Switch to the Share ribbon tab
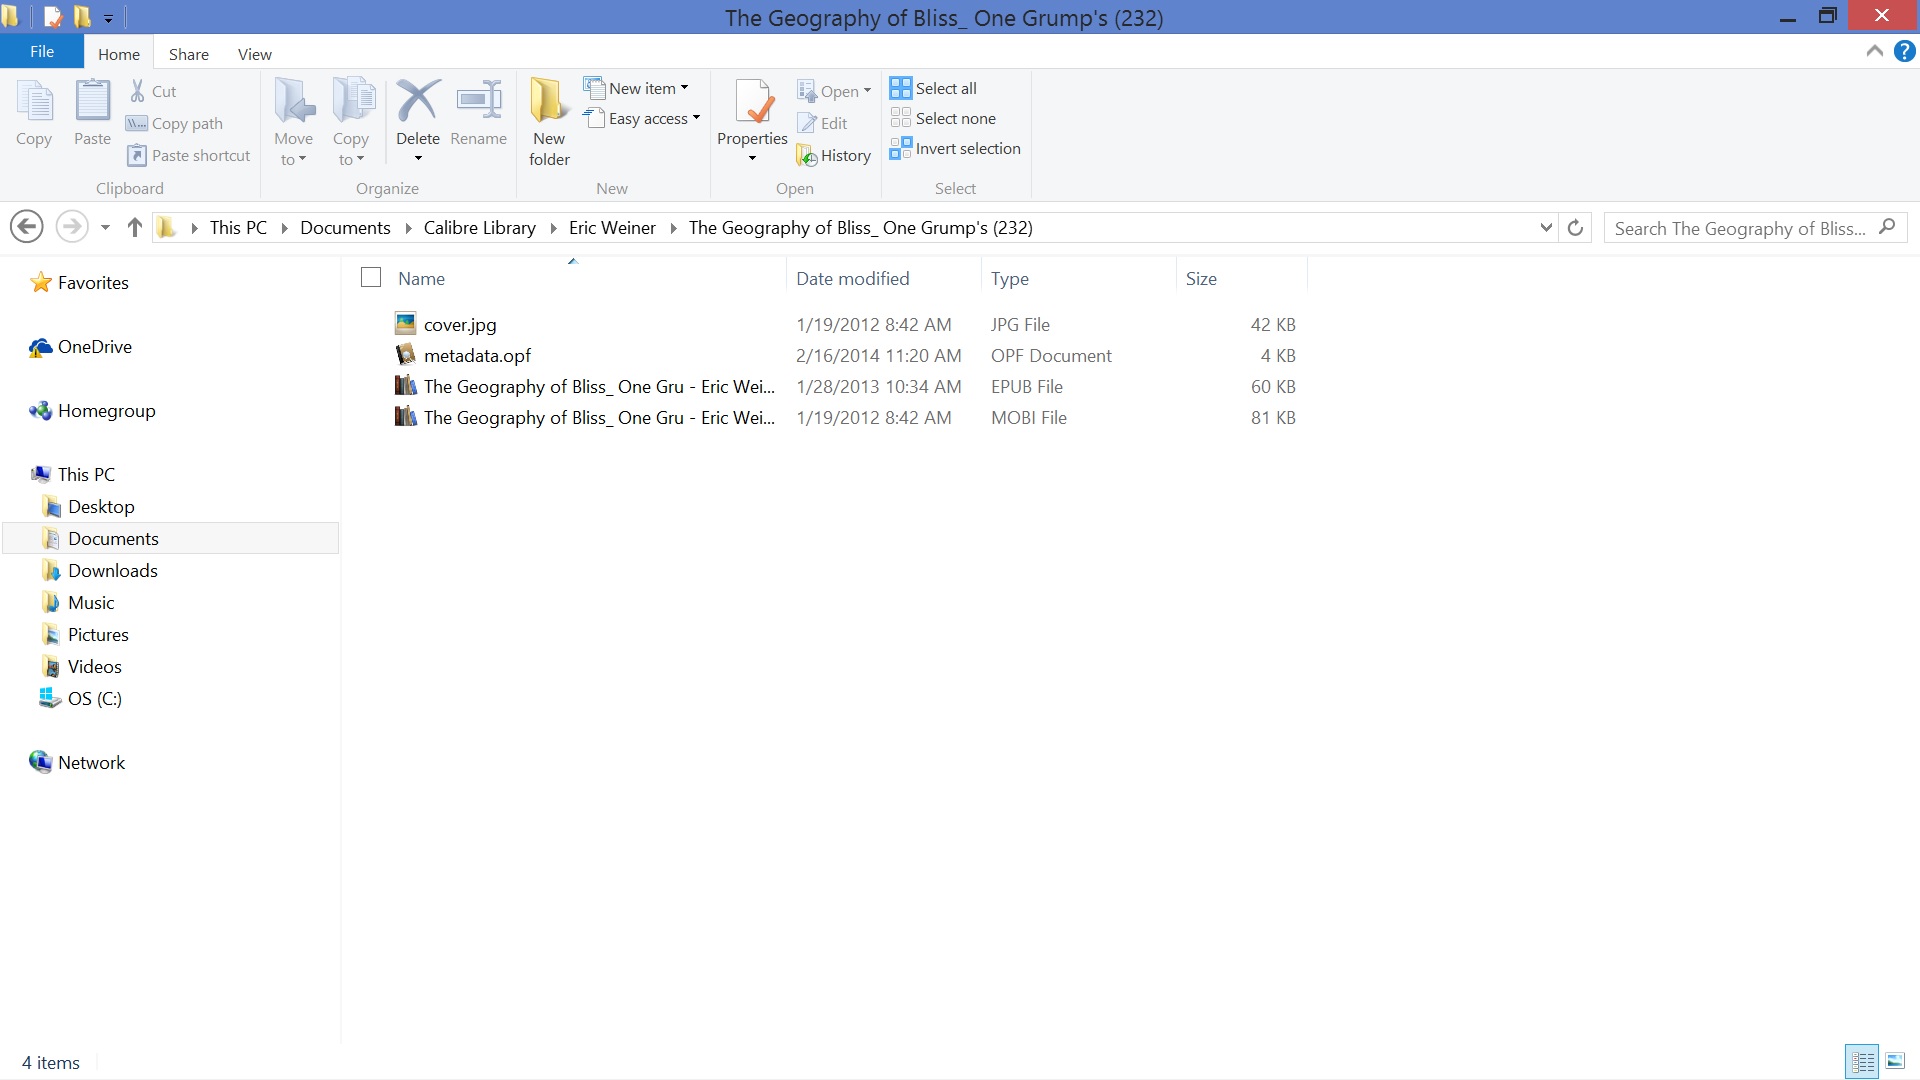 tap(188, 54)
